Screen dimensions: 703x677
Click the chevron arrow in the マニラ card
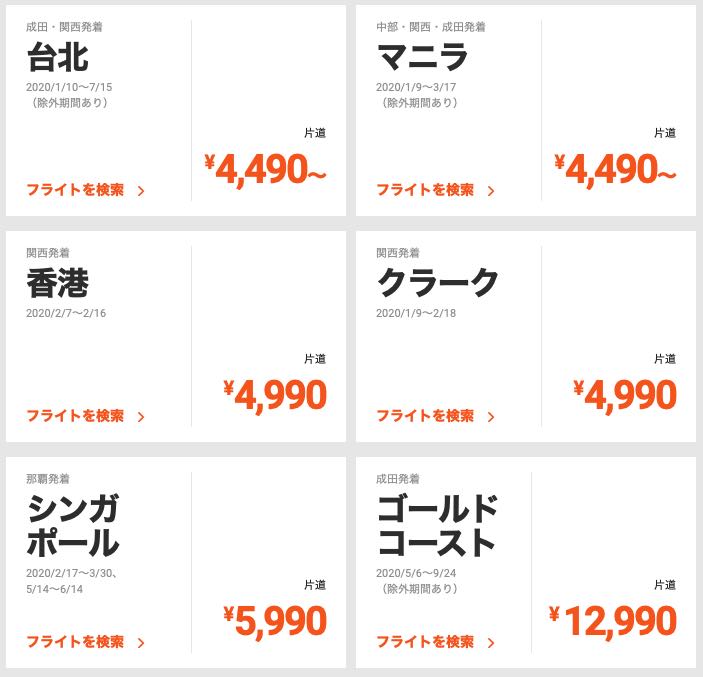(491, 191)
